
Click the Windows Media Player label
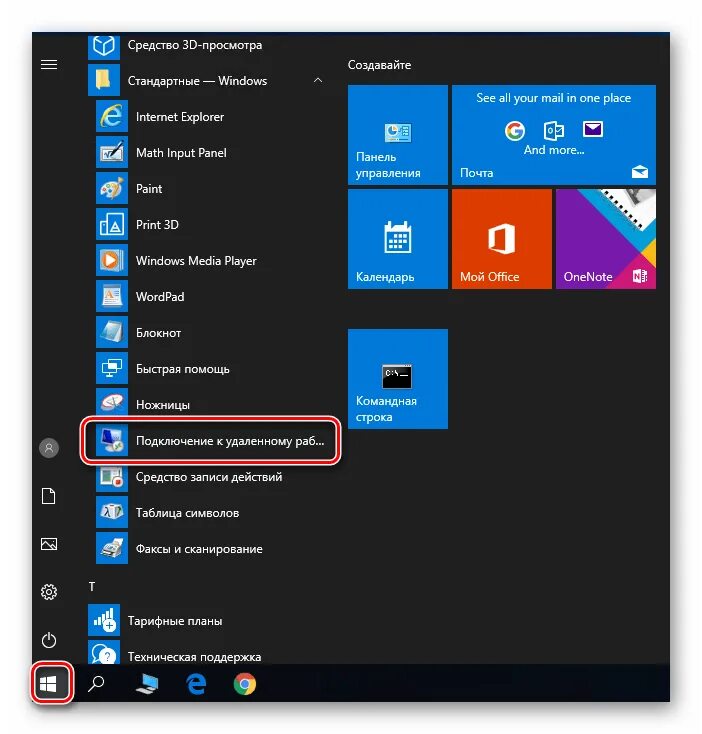(196, 261)
